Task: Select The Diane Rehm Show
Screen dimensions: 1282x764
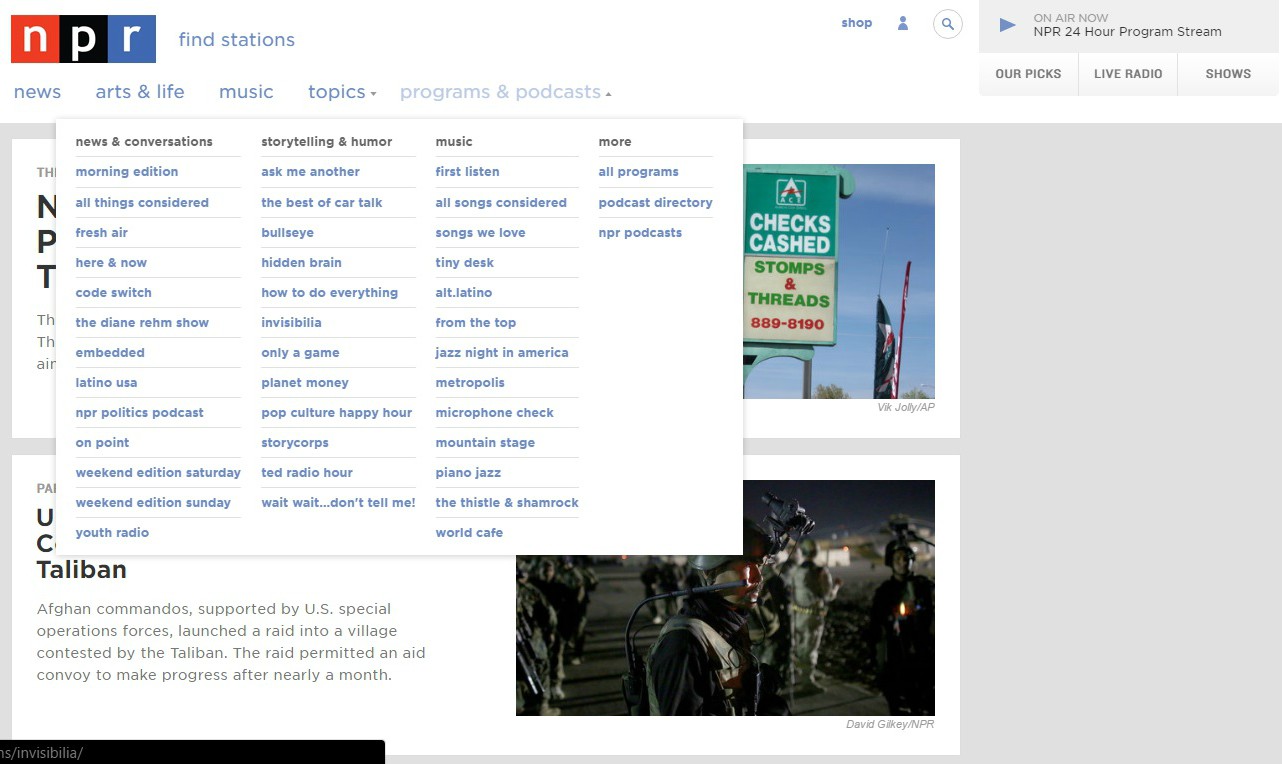Action: coord(142,322)
